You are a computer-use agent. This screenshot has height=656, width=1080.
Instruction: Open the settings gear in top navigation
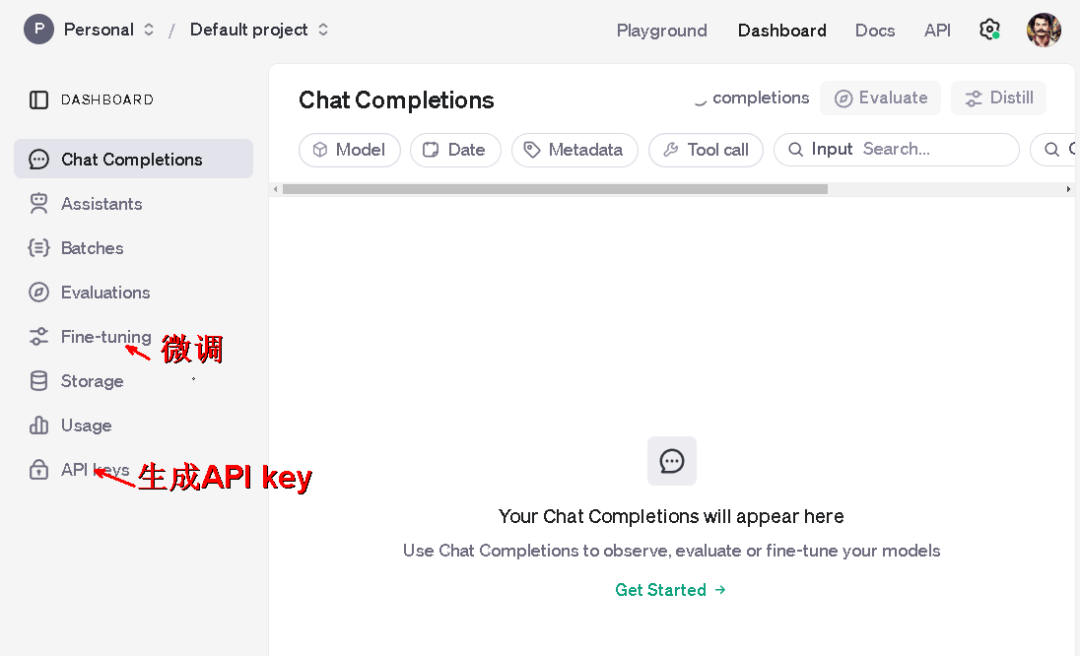pyautogui.click(x=989, y=30)
